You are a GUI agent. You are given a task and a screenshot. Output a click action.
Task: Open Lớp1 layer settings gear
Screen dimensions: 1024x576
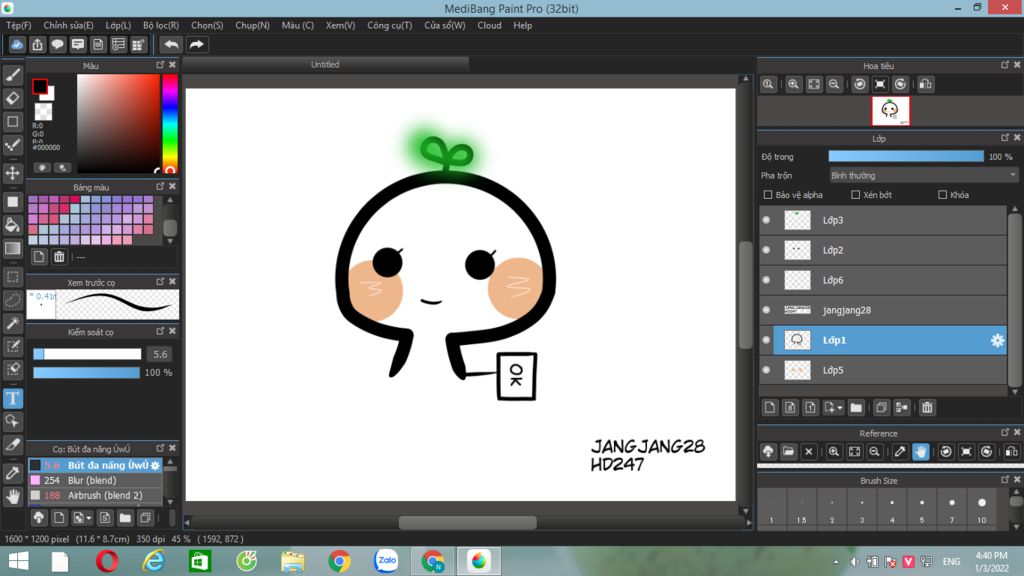click(997, 340)
